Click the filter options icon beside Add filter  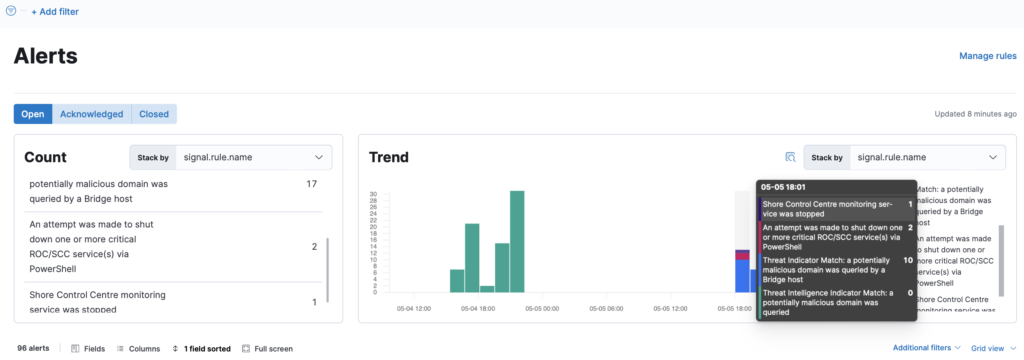(x=10, y=10)
